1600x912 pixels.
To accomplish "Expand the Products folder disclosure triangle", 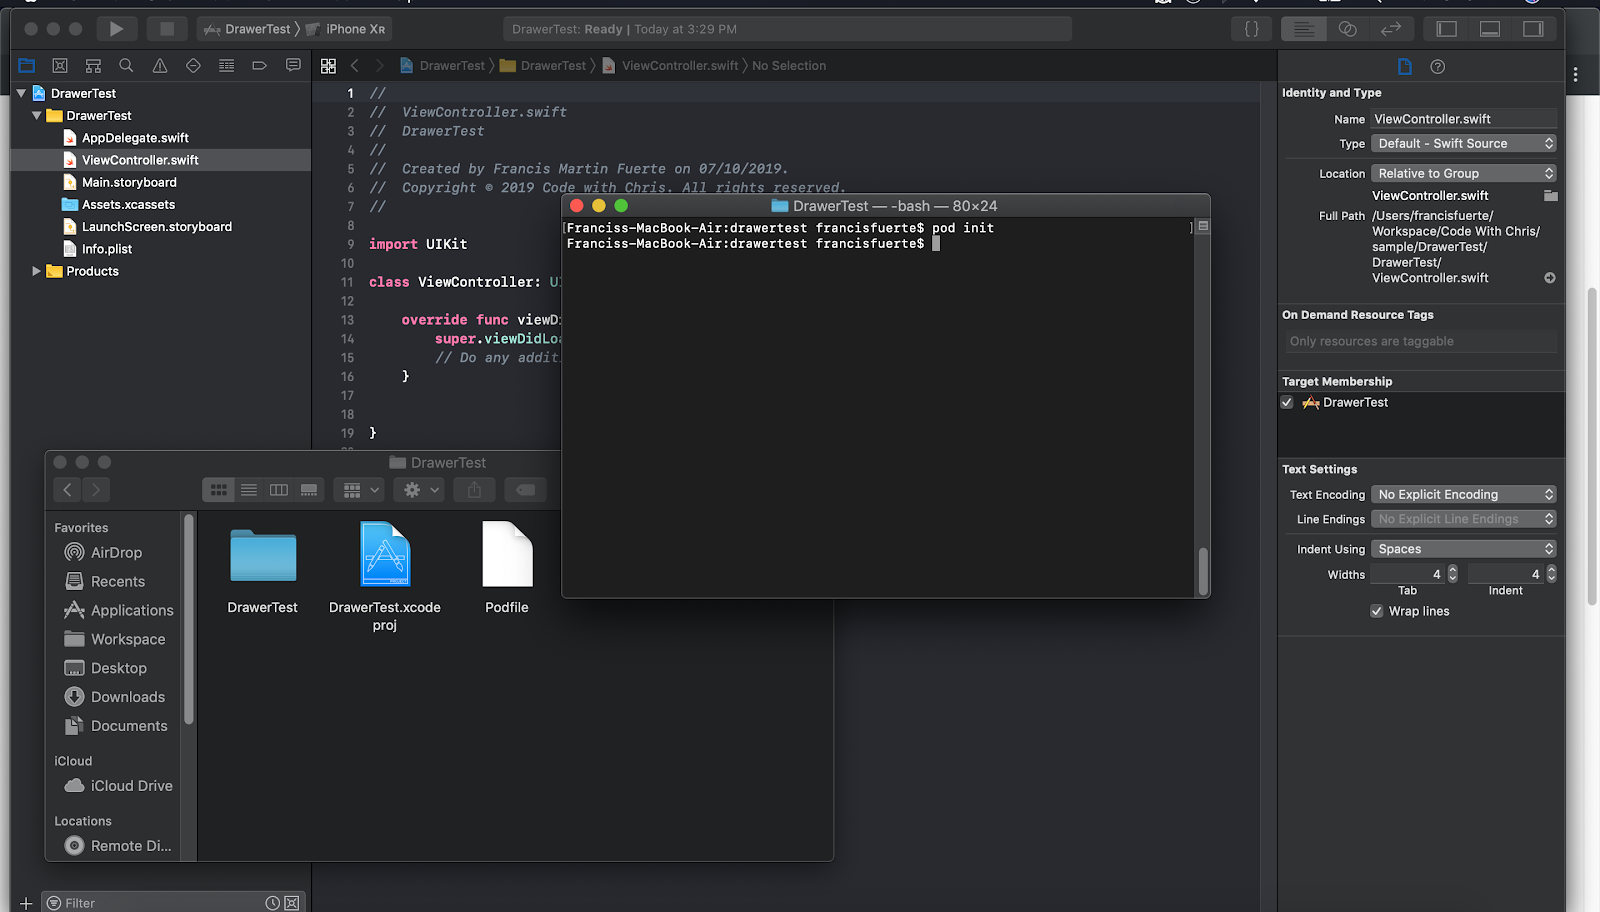I will [x=37, y=271].
